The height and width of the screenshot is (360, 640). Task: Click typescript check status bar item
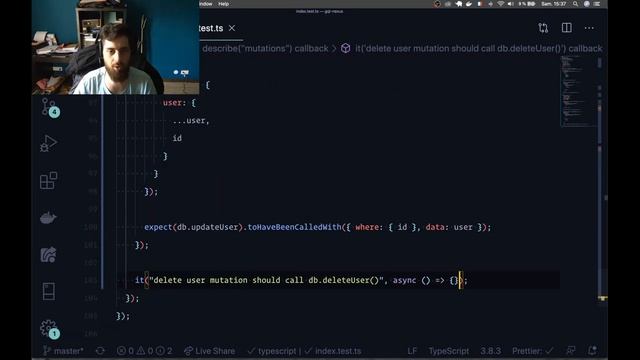pos(272,351)
